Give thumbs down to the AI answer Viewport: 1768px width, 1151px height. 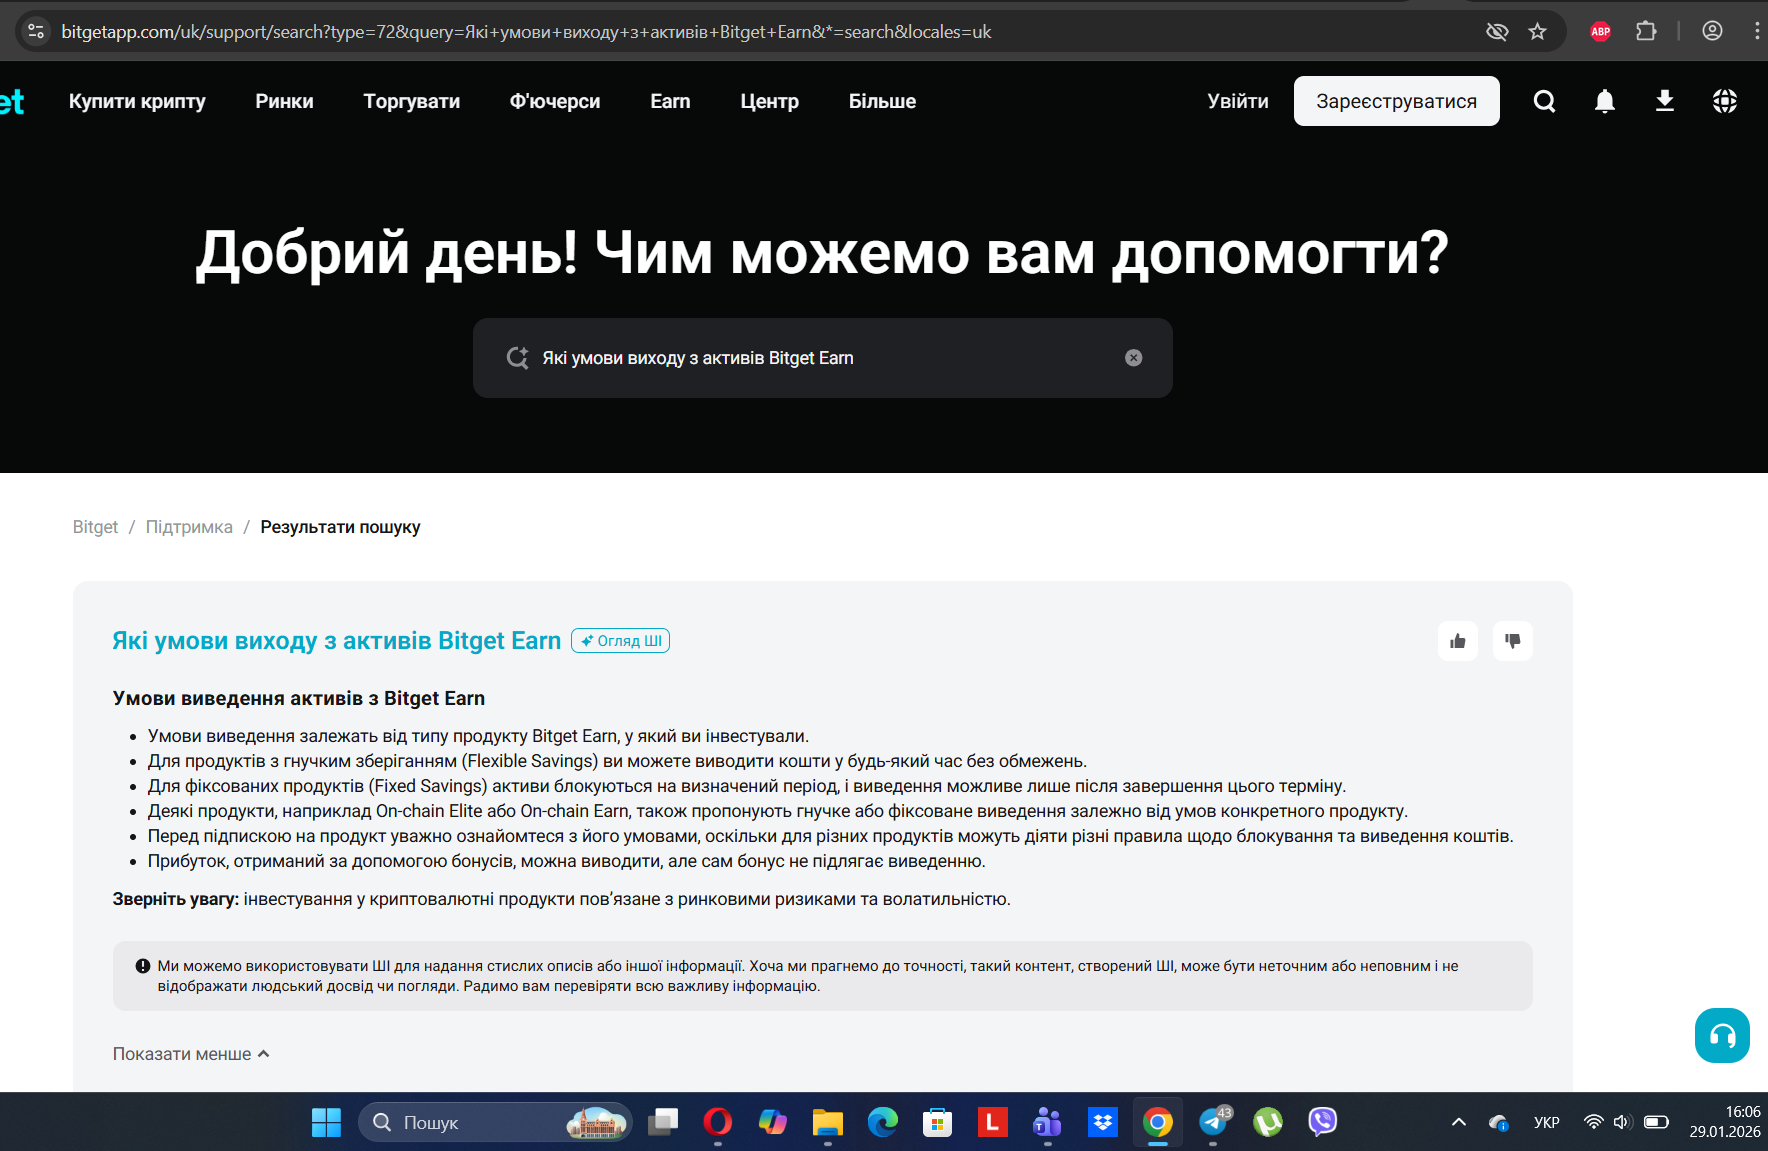1513,641
